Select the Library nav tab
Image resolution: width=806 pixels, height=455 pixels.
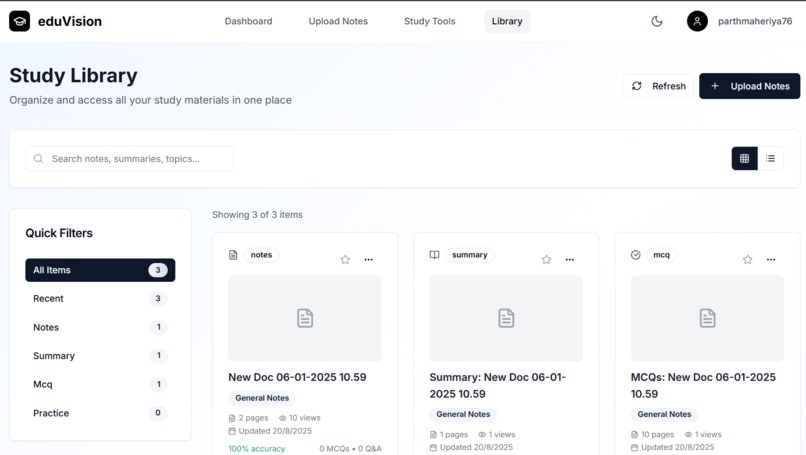[507, 21]
